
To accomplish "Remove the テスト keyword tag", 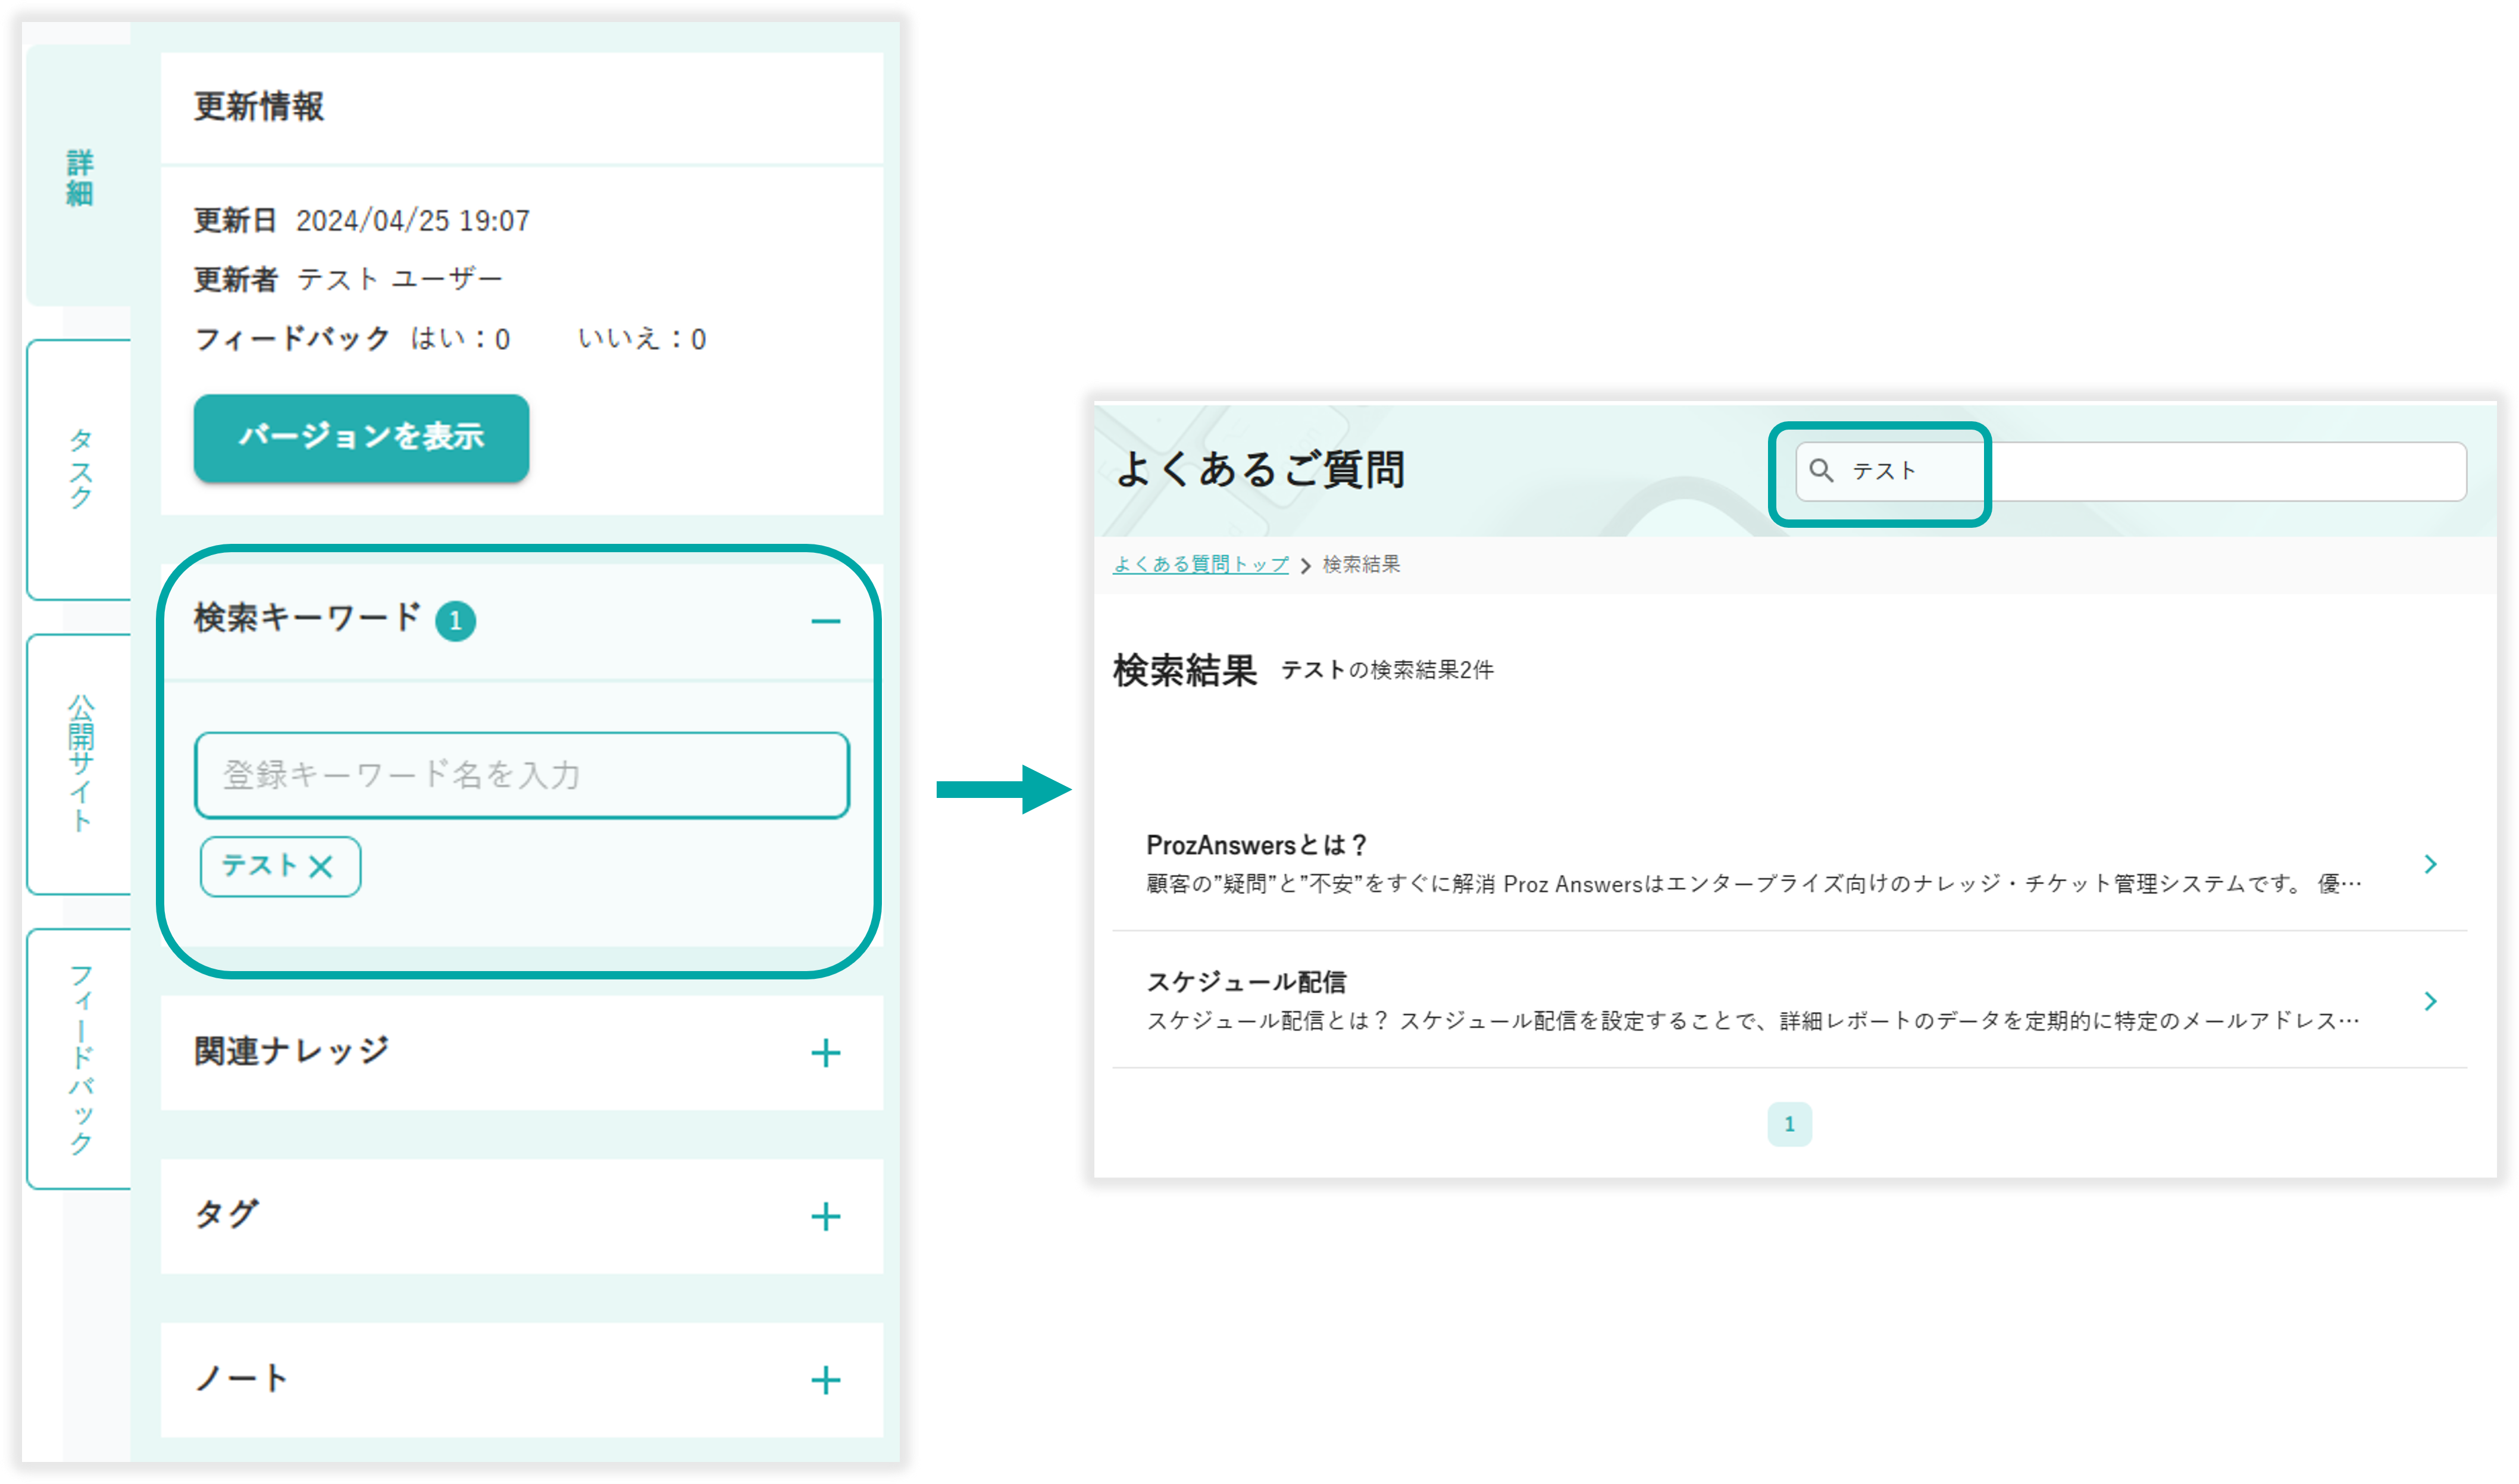I will [x=320, y=866].
